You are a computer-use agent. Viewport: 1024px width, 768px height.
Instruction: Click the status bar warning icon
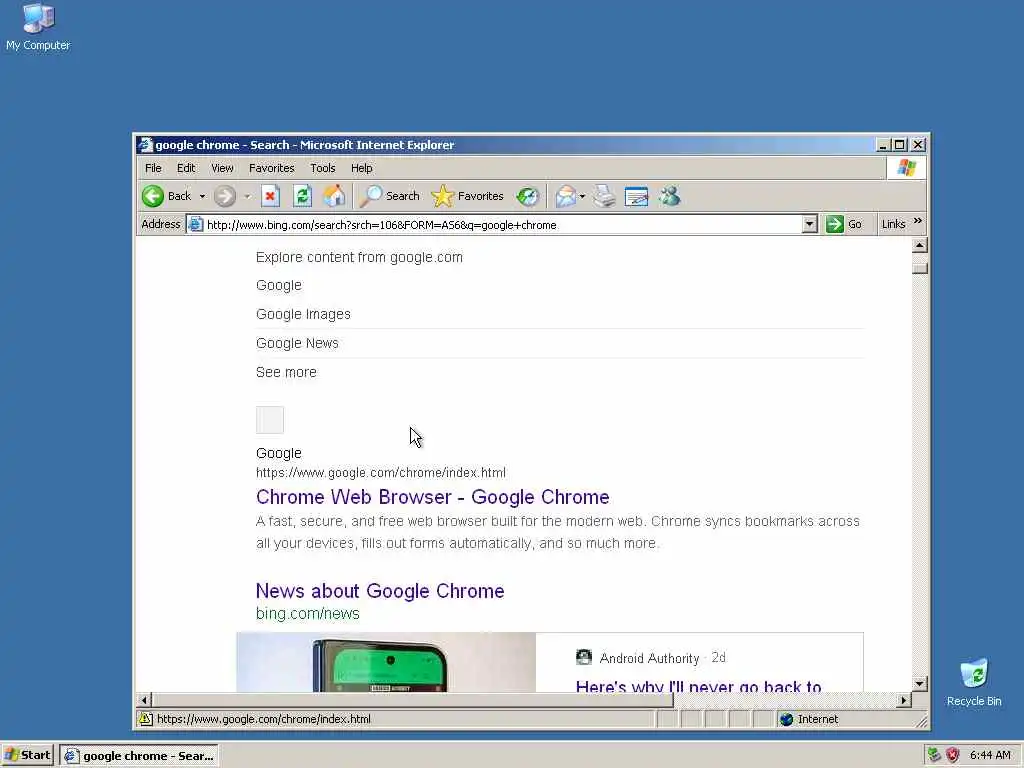tap(146, 719)
